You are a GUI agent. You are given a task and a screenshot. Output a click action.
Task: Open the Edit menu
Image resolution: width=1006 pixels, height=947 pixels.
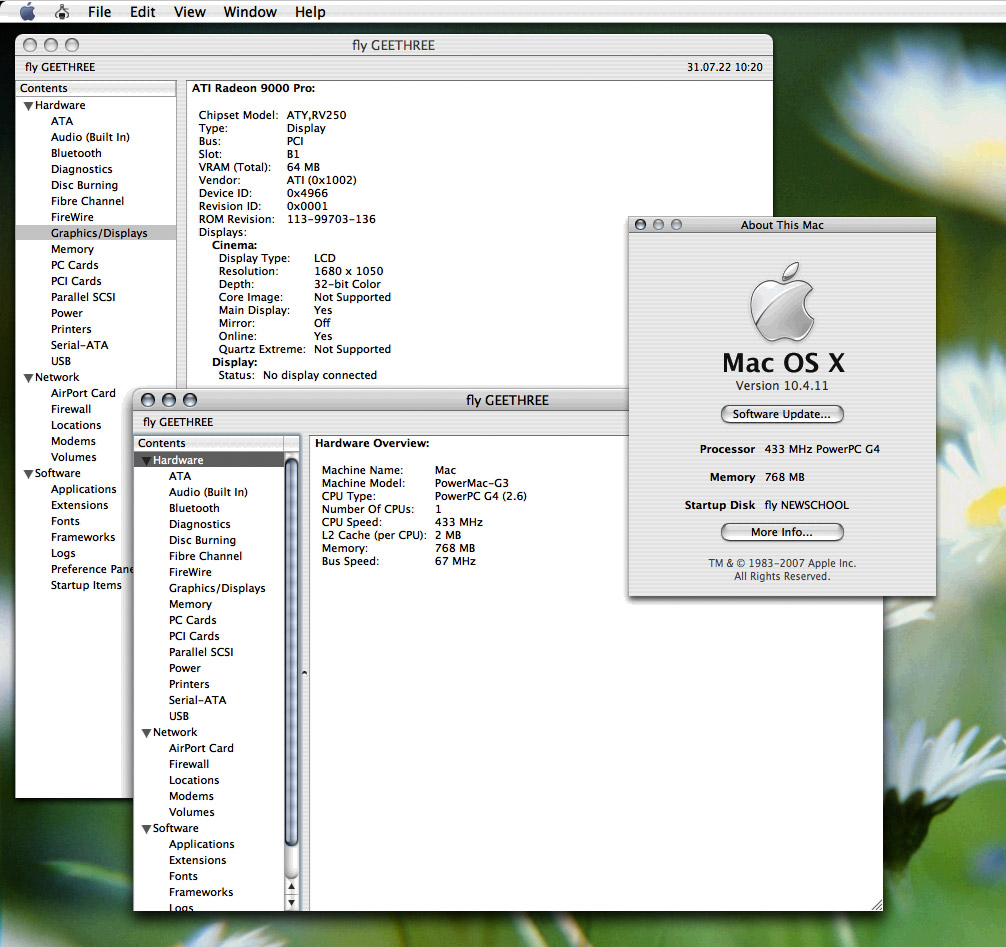(x=142, y=12)
